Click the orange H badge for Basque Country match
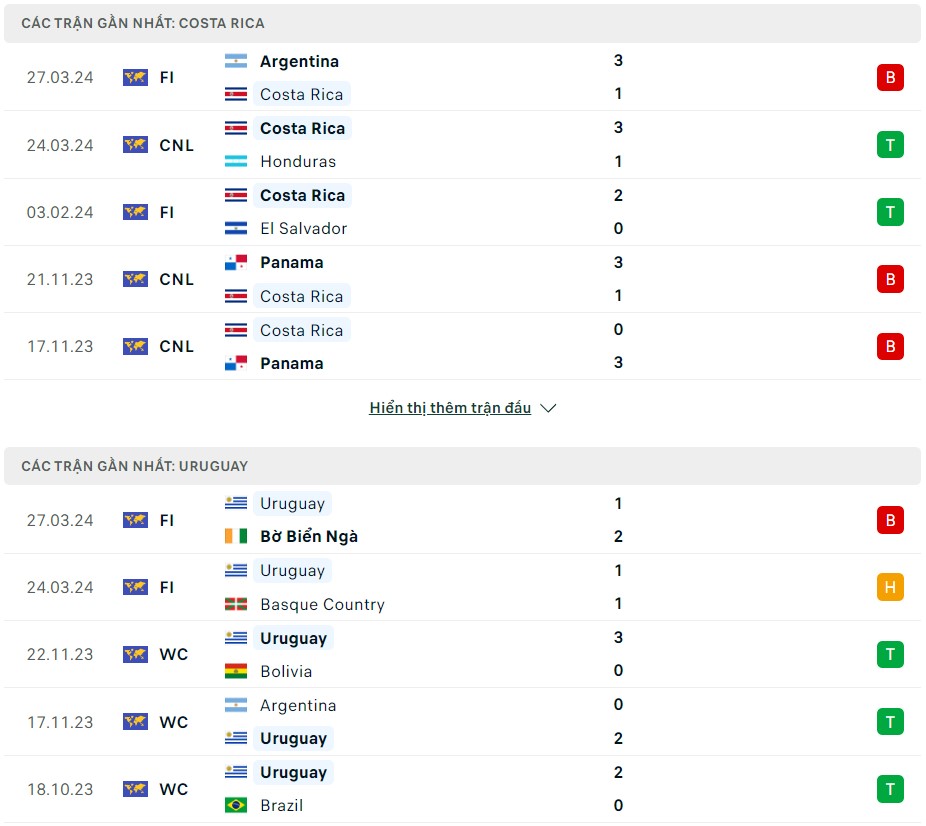 coord(890,587)
